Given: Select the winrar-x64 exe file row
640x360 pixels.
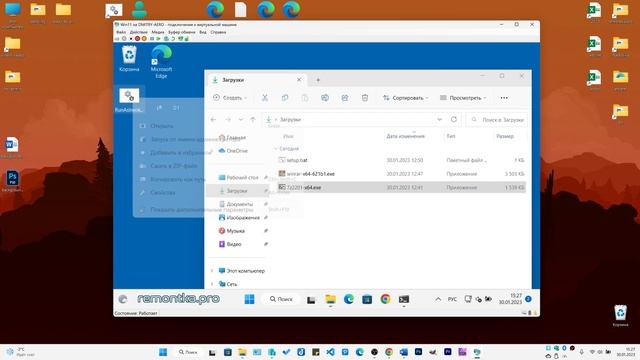Looking at the screenshot, I should [x=402, y=173].
